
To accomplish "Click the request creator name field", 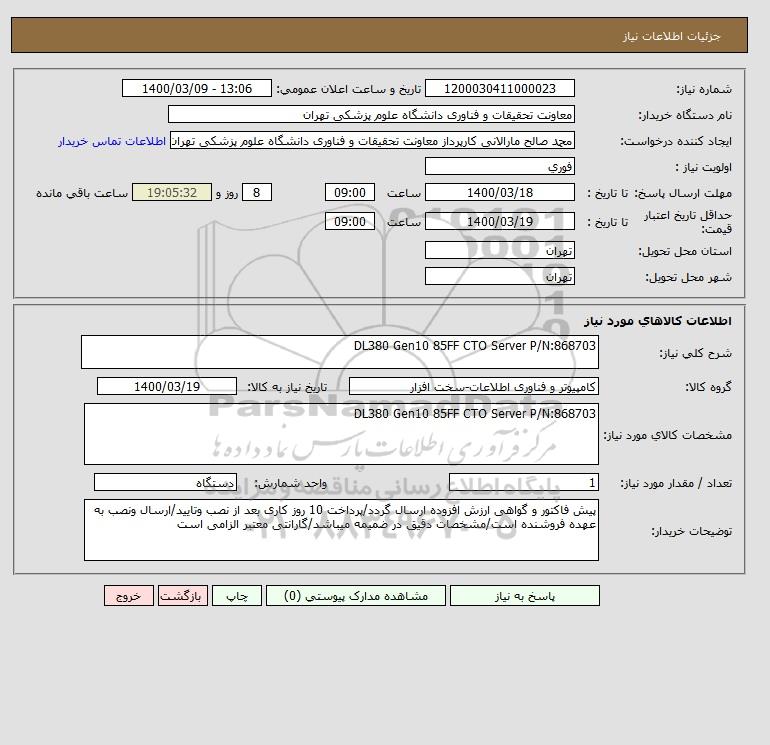I will click(x=372, y=140).
